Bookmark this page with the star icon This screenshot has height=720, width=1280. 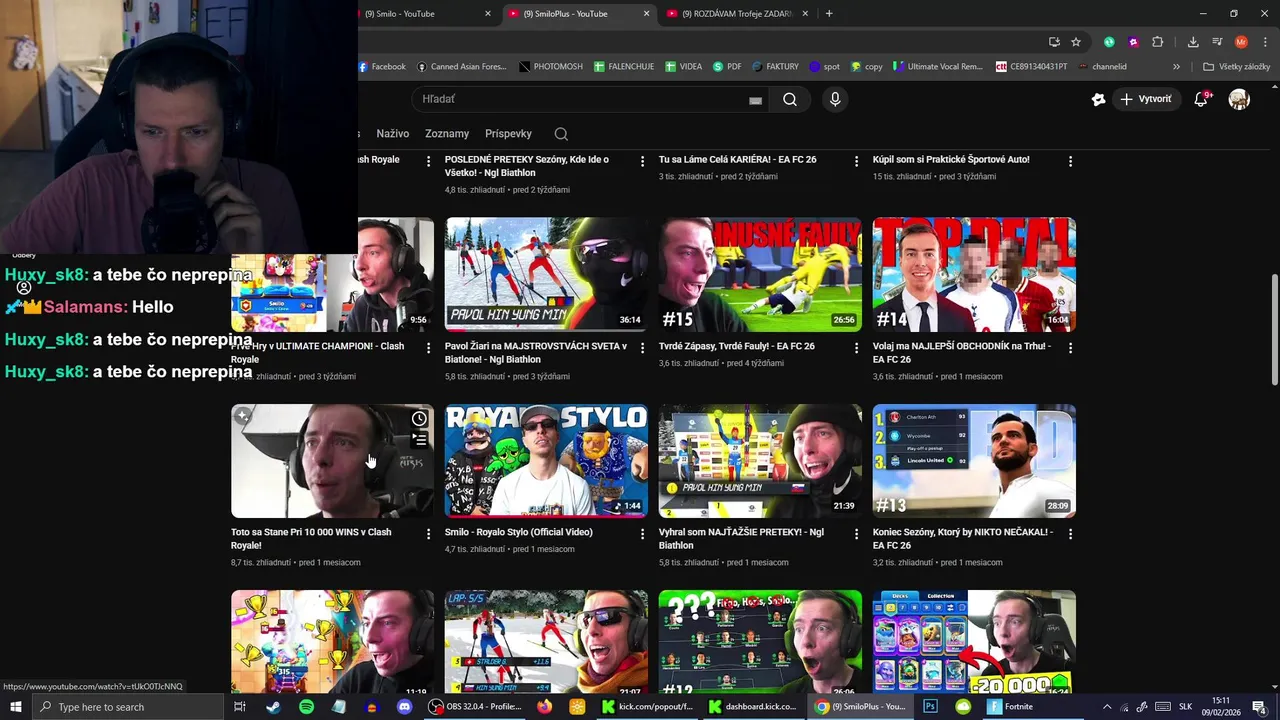[1076, 42]
